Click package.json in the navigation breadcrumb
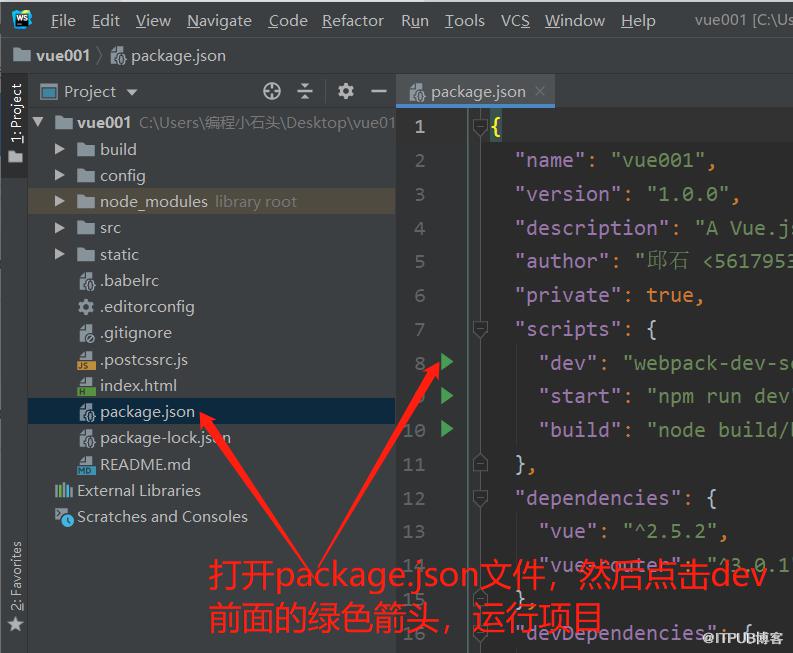 pyautogui.click(x=168, y=56)
